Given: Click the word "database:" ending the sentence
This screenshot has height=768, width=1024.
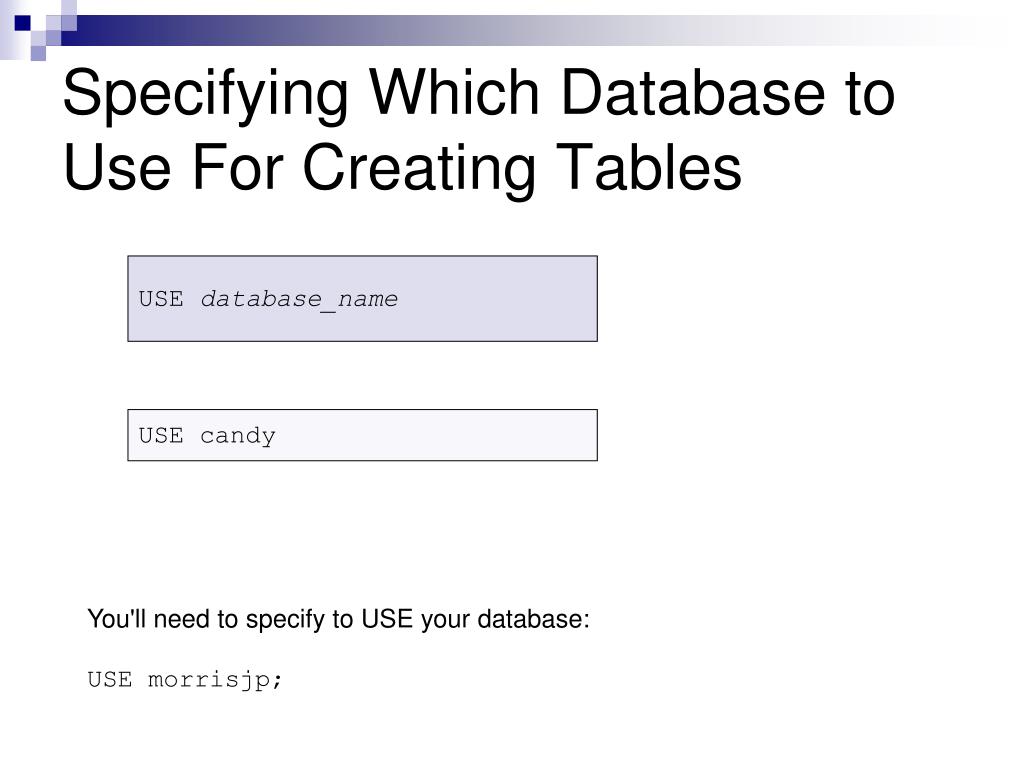Looking at the screenshot, I should coord(534,619).
